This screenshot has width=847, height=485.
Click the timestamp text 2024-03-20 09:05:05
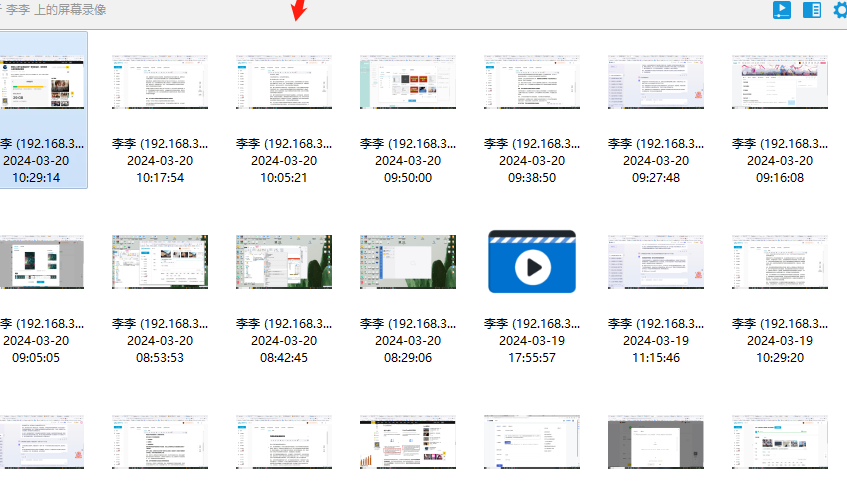click(x=36, y=349)
